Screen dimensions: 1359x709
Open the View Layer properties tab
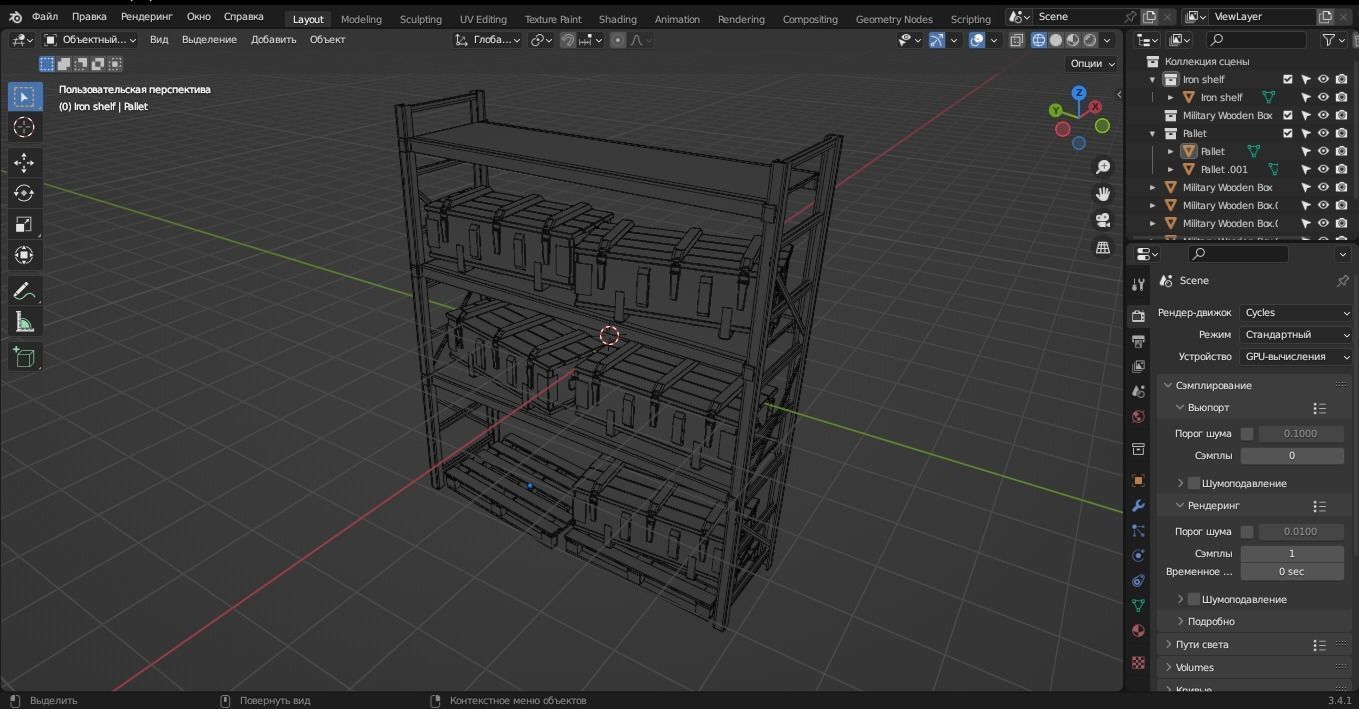pos(1138,366)
